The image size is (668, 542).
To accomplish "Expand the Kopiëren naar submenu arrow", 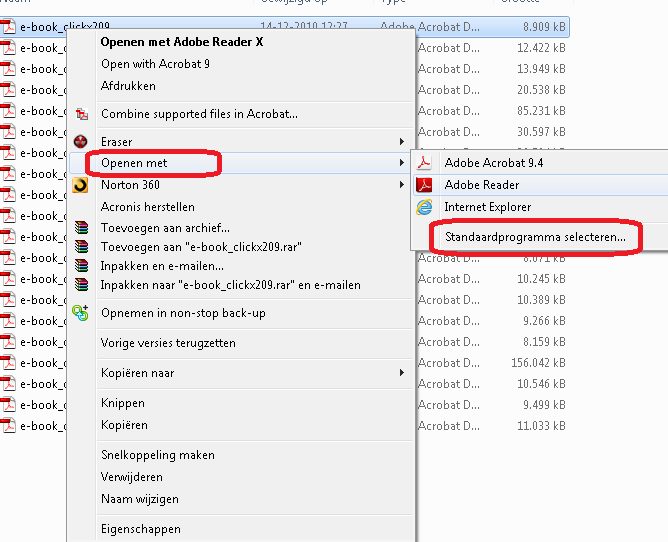I will coord(401,373).
